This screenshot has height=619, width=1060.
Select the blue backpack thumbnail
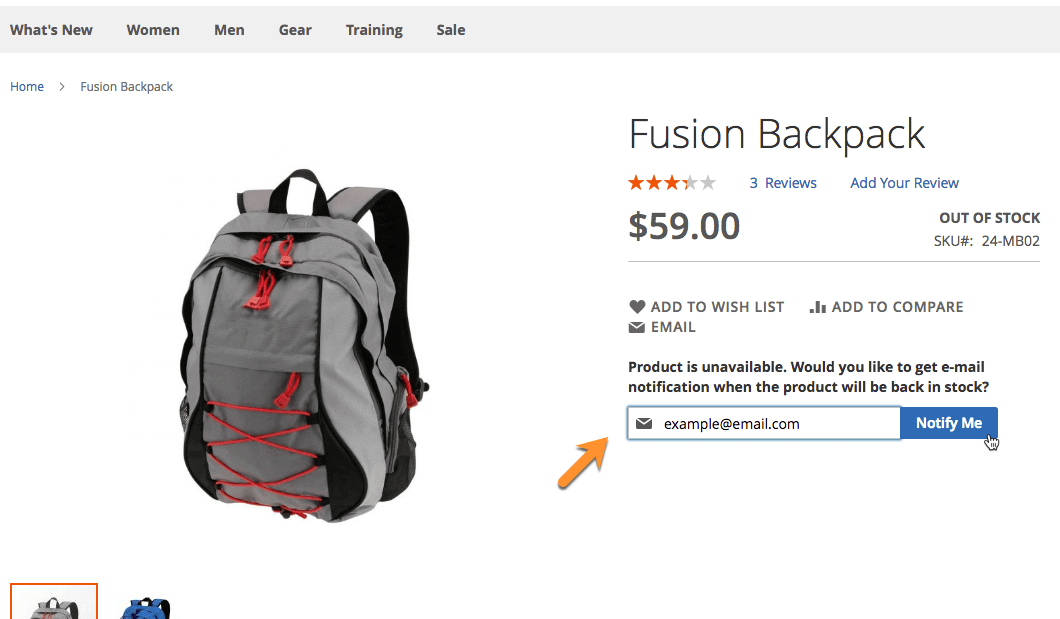(x=145, y=606)
